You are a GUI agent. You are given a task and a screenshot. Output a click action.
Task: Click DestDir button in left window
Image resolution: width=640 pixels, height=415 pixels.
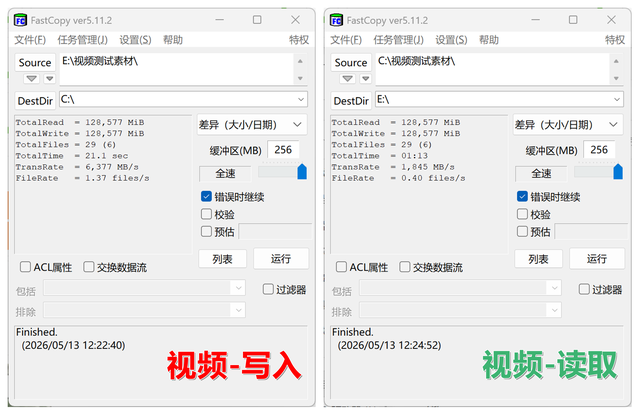point(35,101)
